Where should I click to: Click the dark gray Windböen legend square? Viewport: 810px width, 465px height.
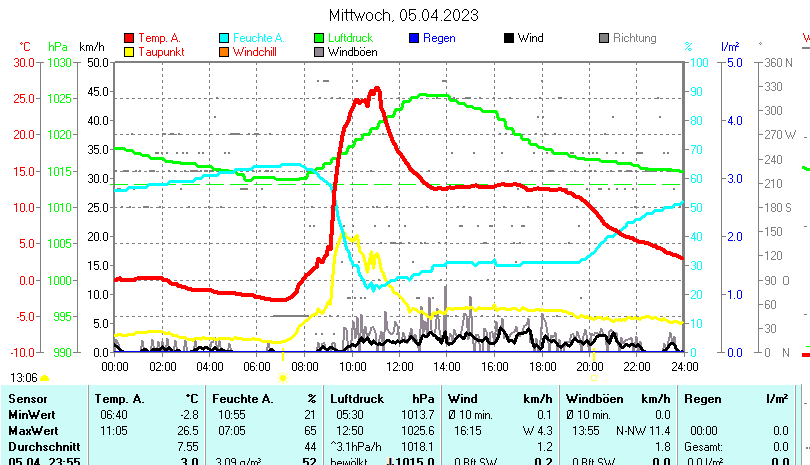click(319, 52)
